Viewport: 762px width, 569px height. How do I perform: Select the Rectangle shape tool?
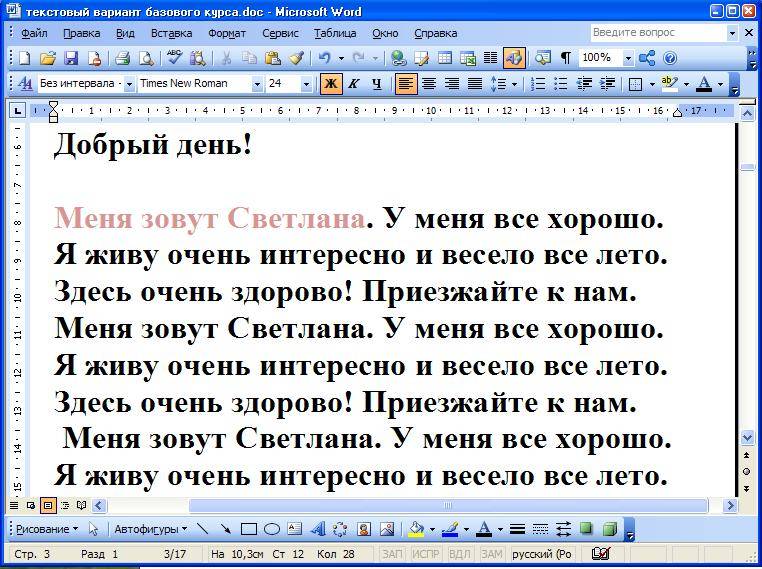point(248,529)
